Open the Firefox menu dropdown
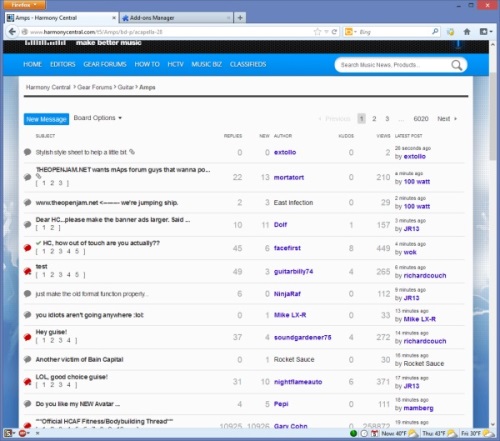The height and width of the screenshot is (441, 500). [23, 5]
